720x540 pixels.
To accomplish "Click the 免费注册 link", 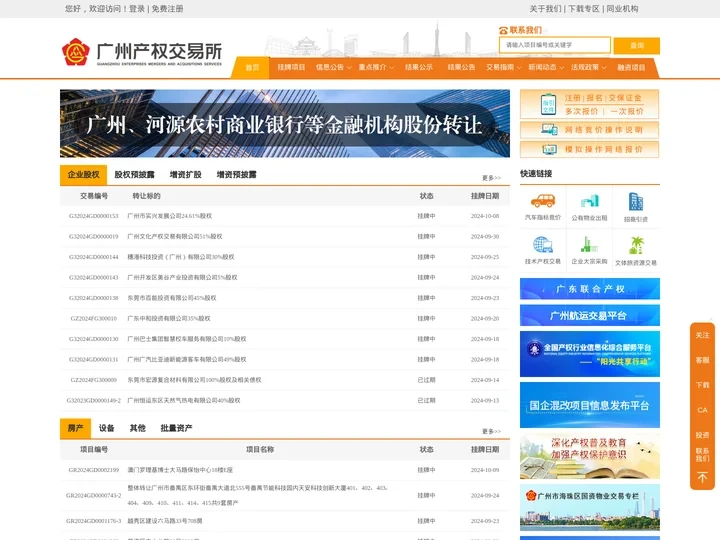I will pos(168,9).
